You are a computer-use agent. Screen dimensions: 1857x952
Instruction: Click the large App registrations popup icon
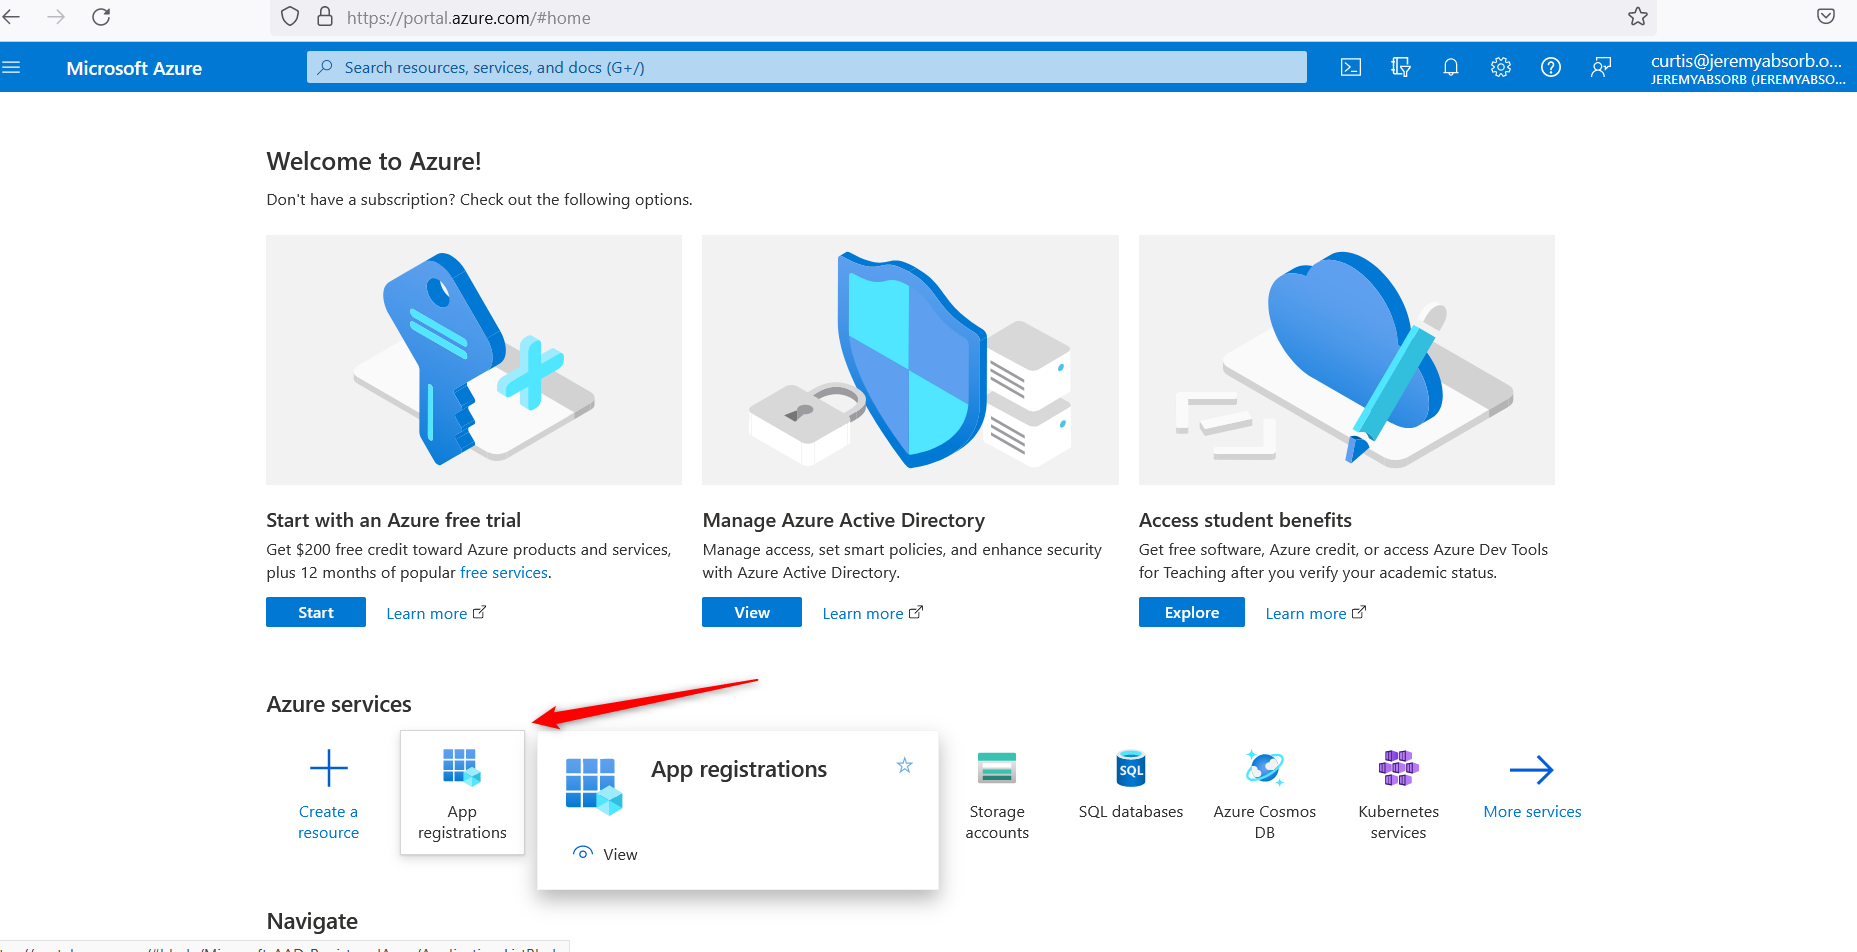[594, 786]
